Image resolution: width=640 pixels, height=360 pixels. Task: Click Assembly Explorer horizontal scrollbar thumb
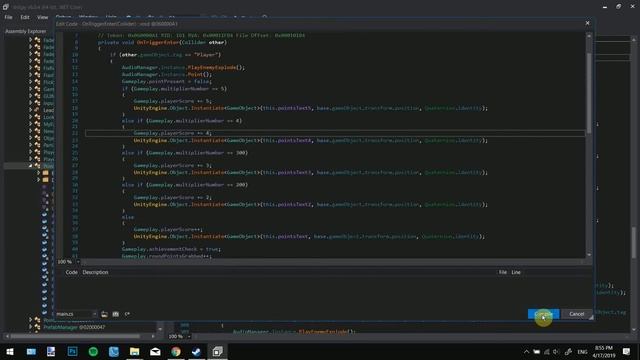pyautogui.click(x=75, y=336)
